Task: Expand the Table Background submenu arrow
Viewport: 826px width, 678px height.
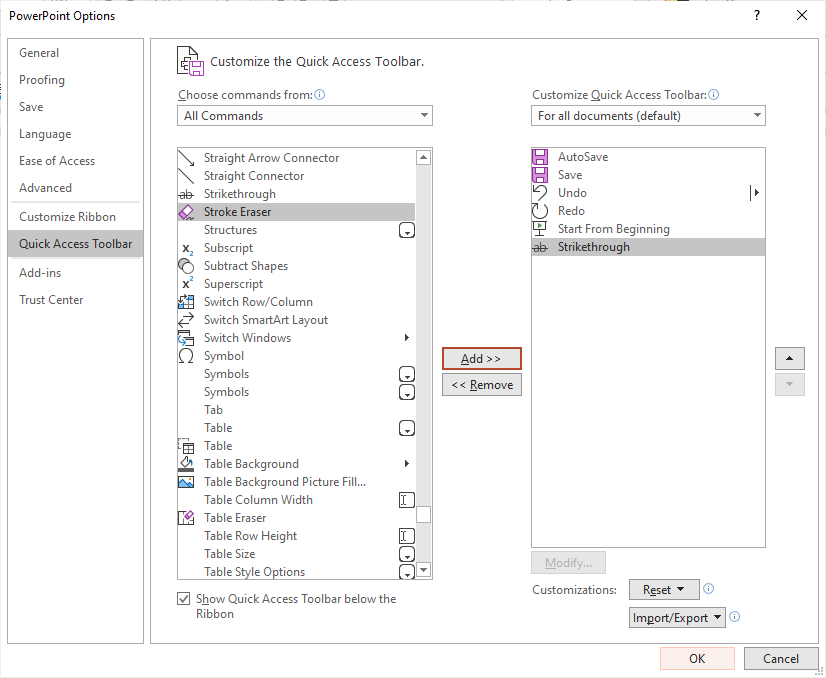Action: [407, 464]
